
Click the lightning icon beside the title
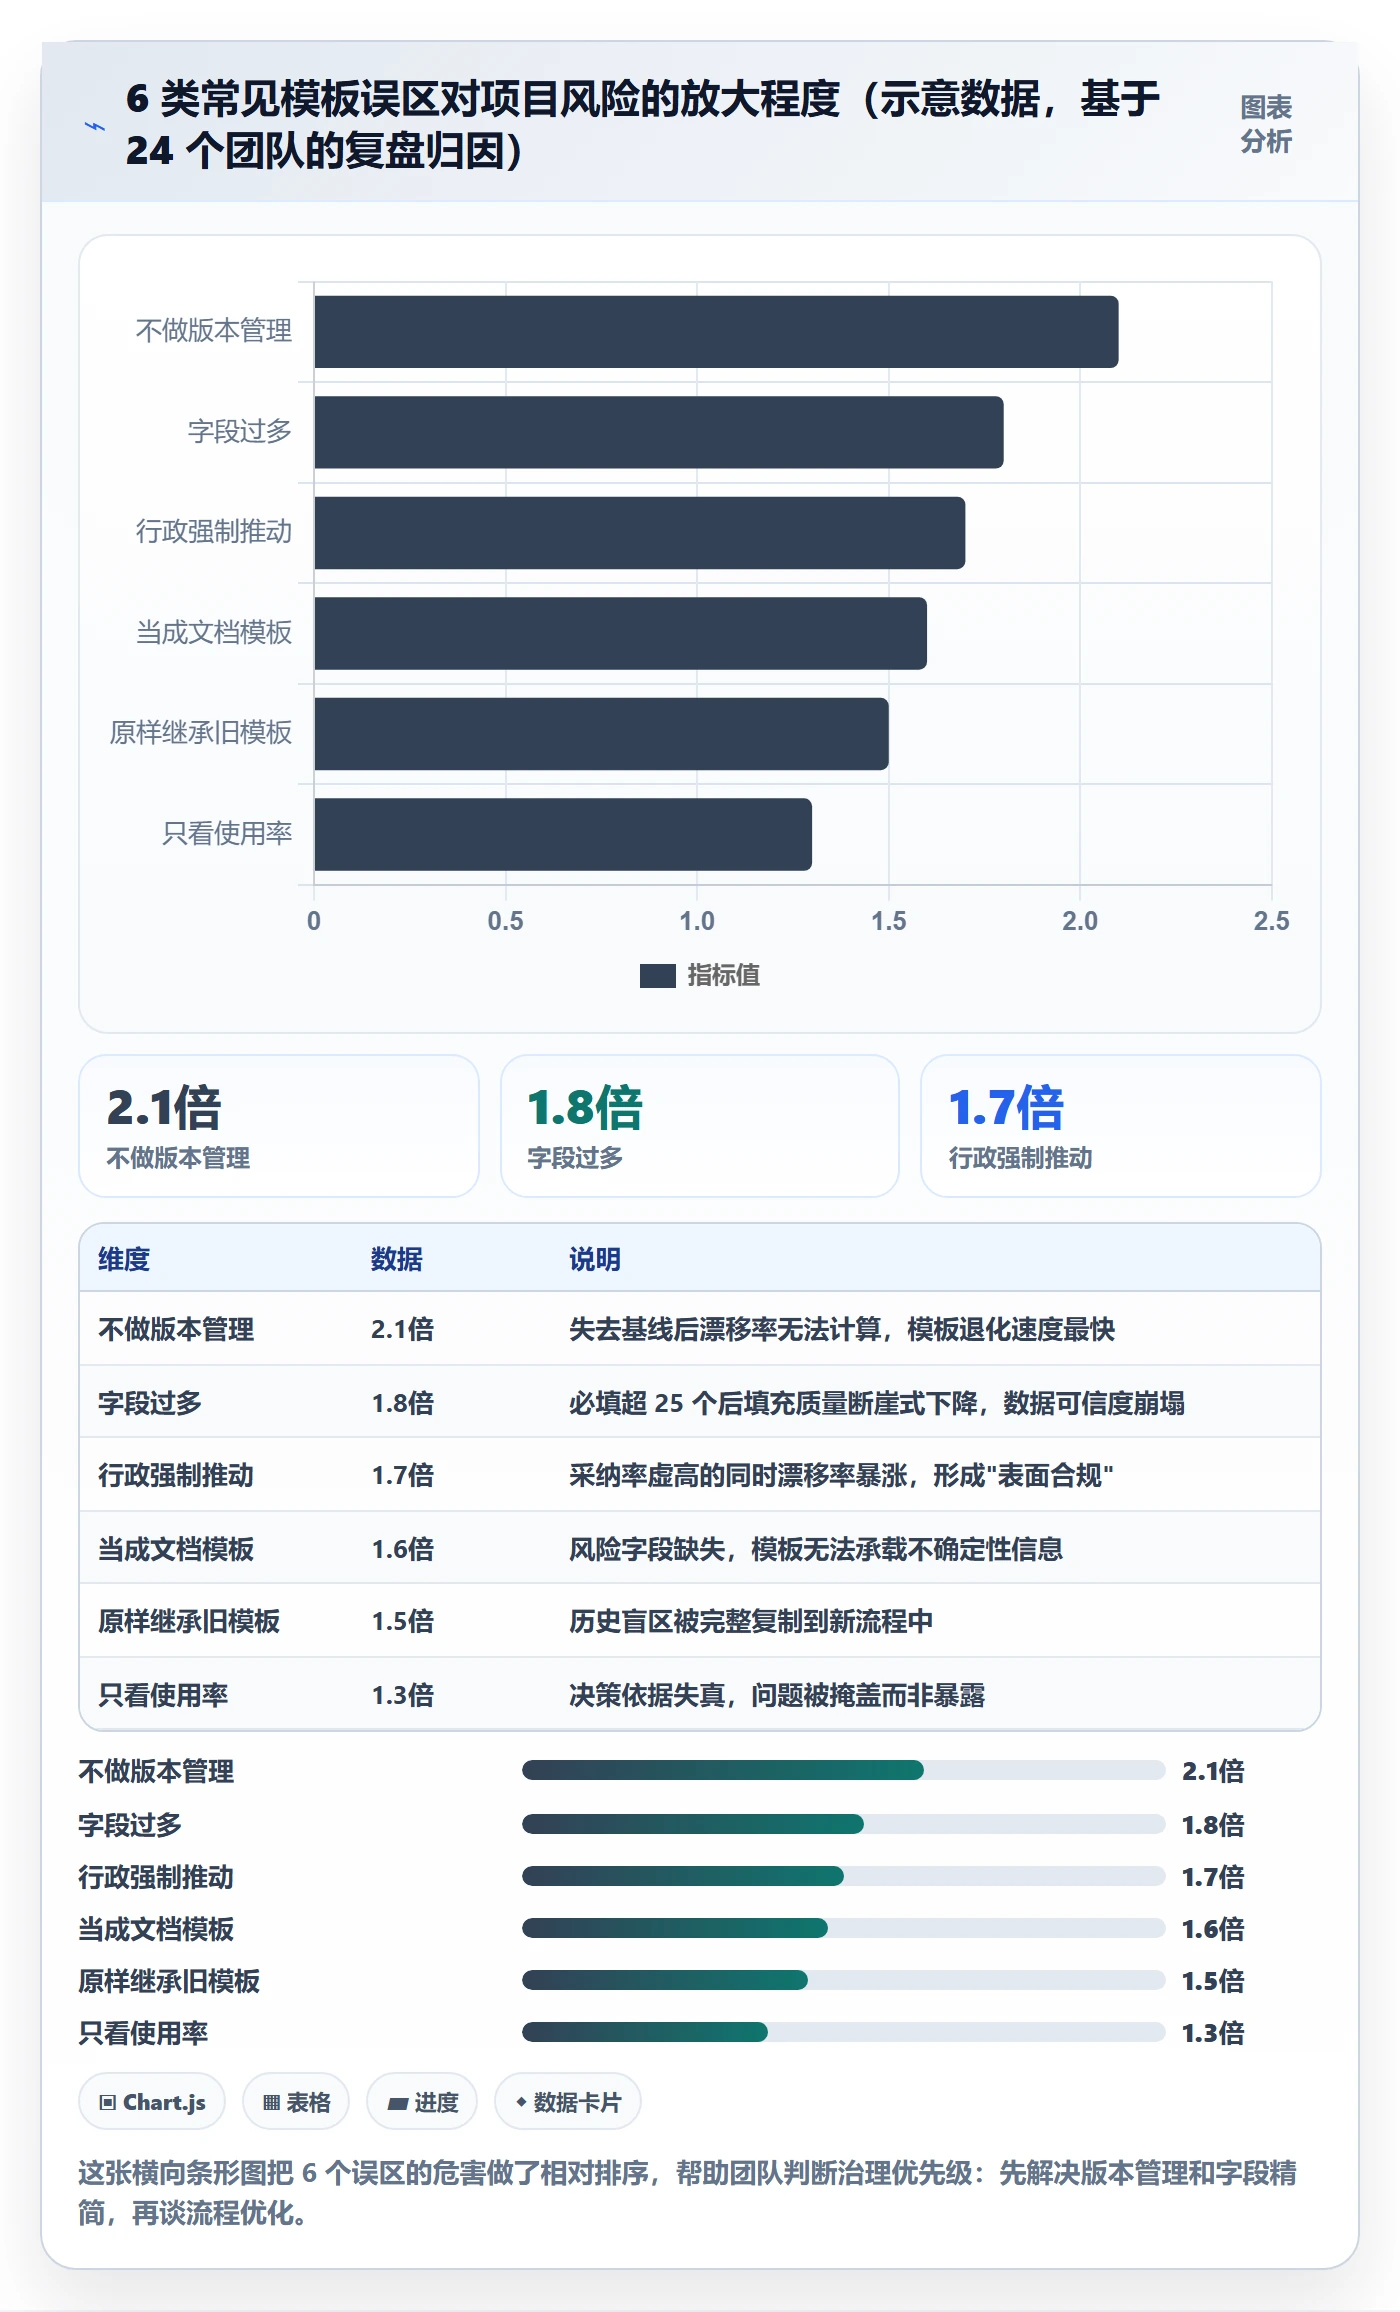[x=95, y=126]
